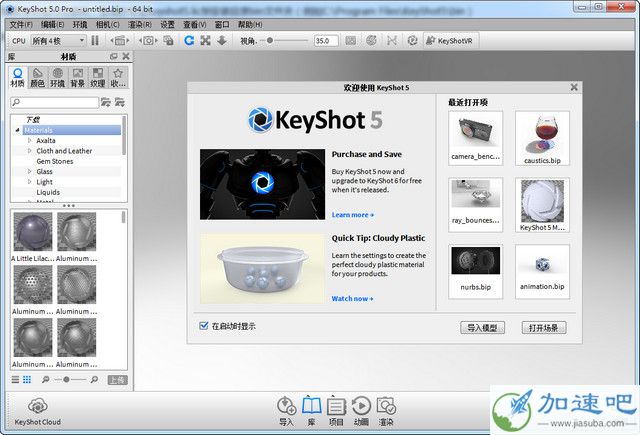Expand the Light folder
Screen dimensions: 640x435
point(29,182)
